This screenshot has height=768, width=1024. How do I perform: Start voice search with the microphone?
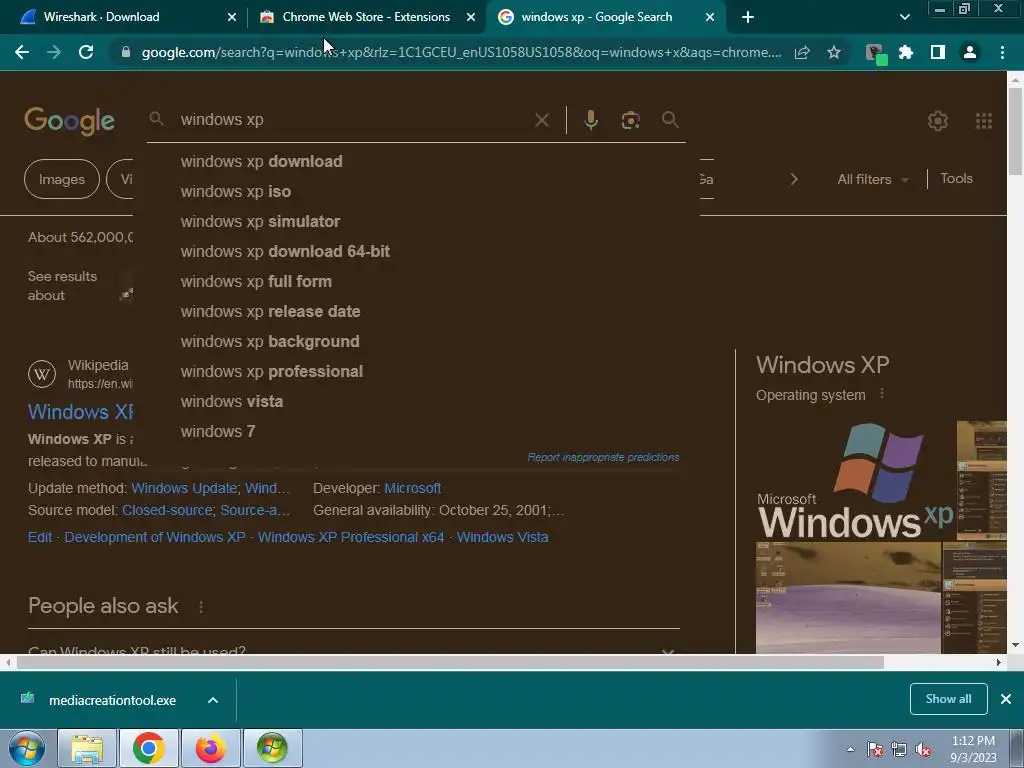(x=591, y=120)
